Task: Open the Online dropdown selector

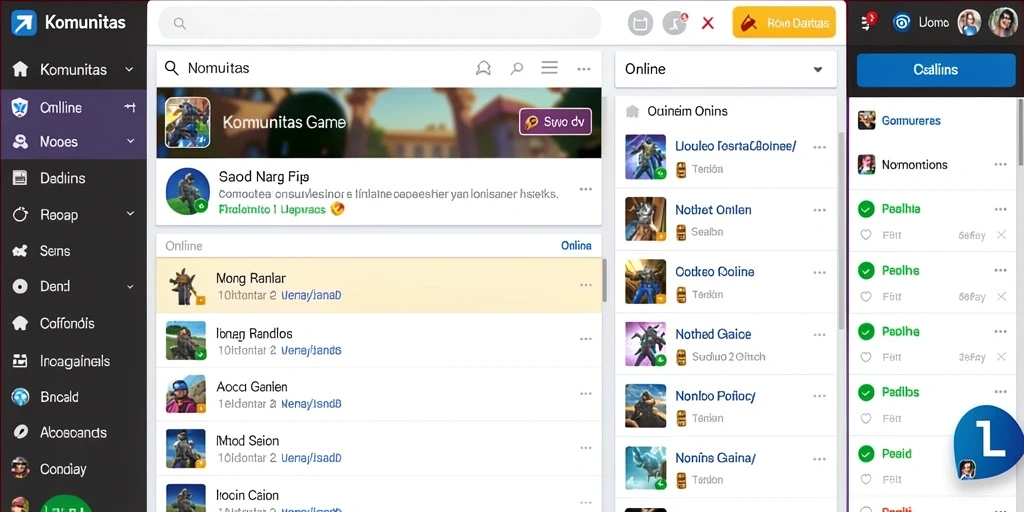Action: 726,69
